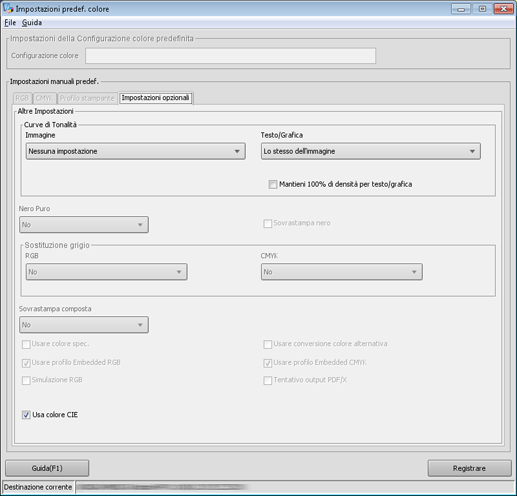Switch to the CMYK tab
Viewport: 517px width, 496px height.
point(44,98)
